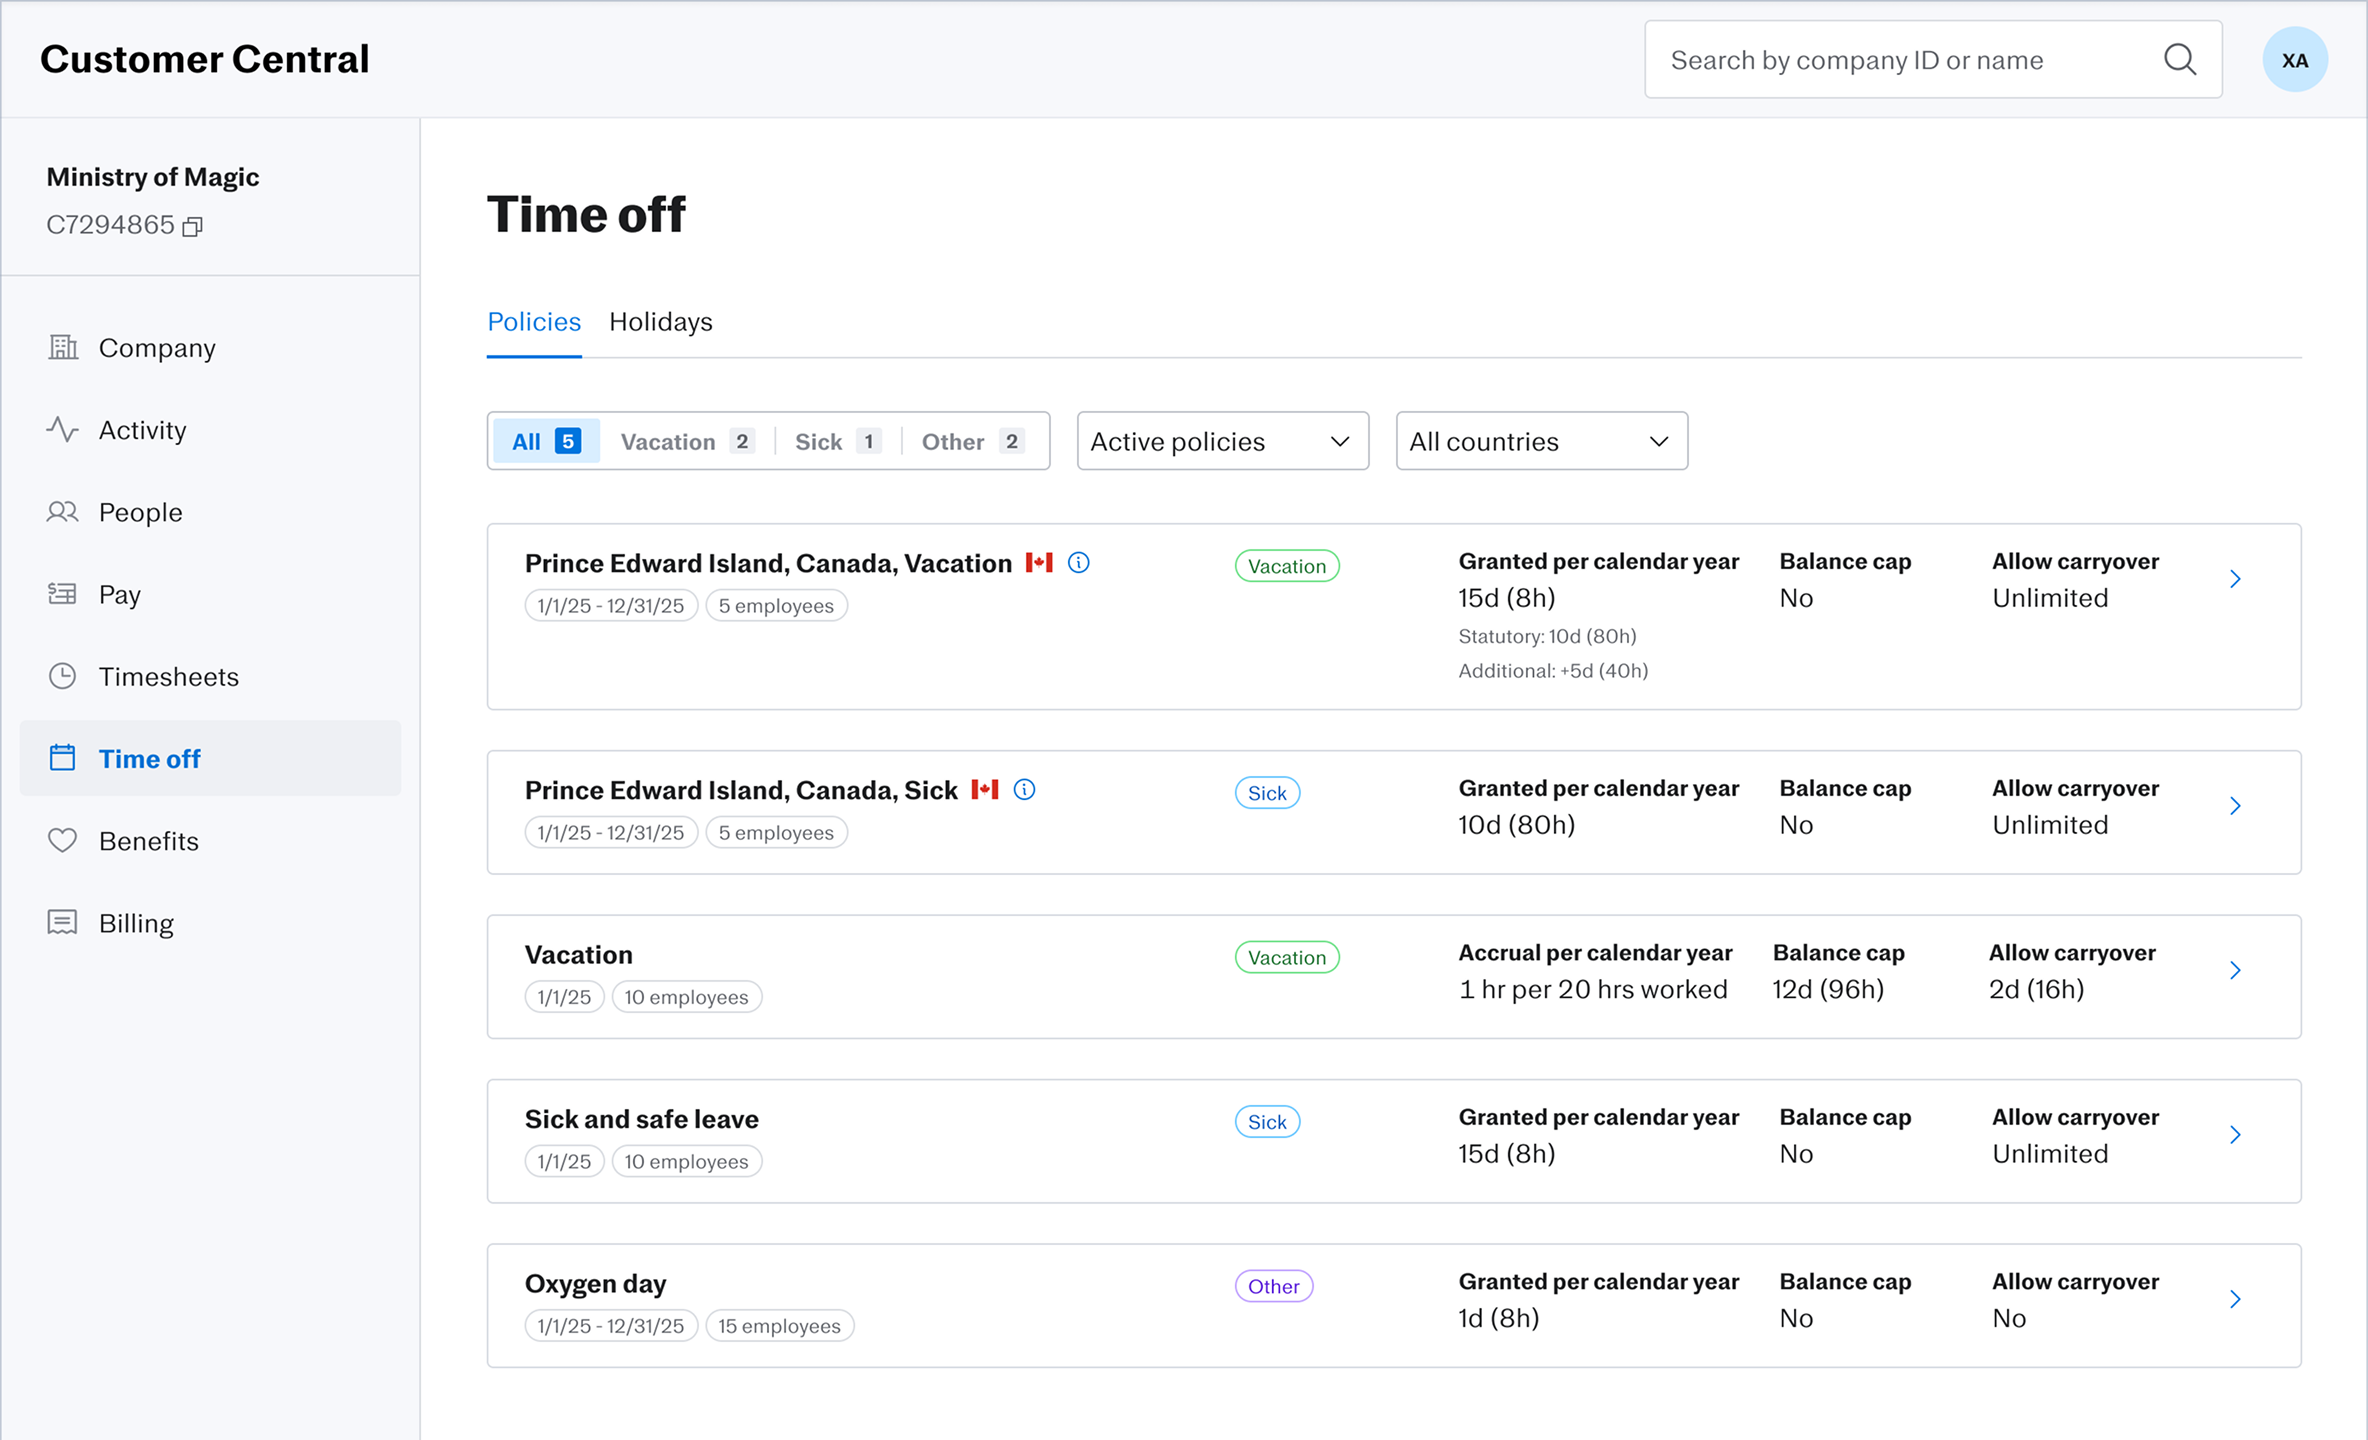Viewport: 2368px width, 1440px height.
Task: Go to Timesheets in sidebar
Action: pos(210,676)
